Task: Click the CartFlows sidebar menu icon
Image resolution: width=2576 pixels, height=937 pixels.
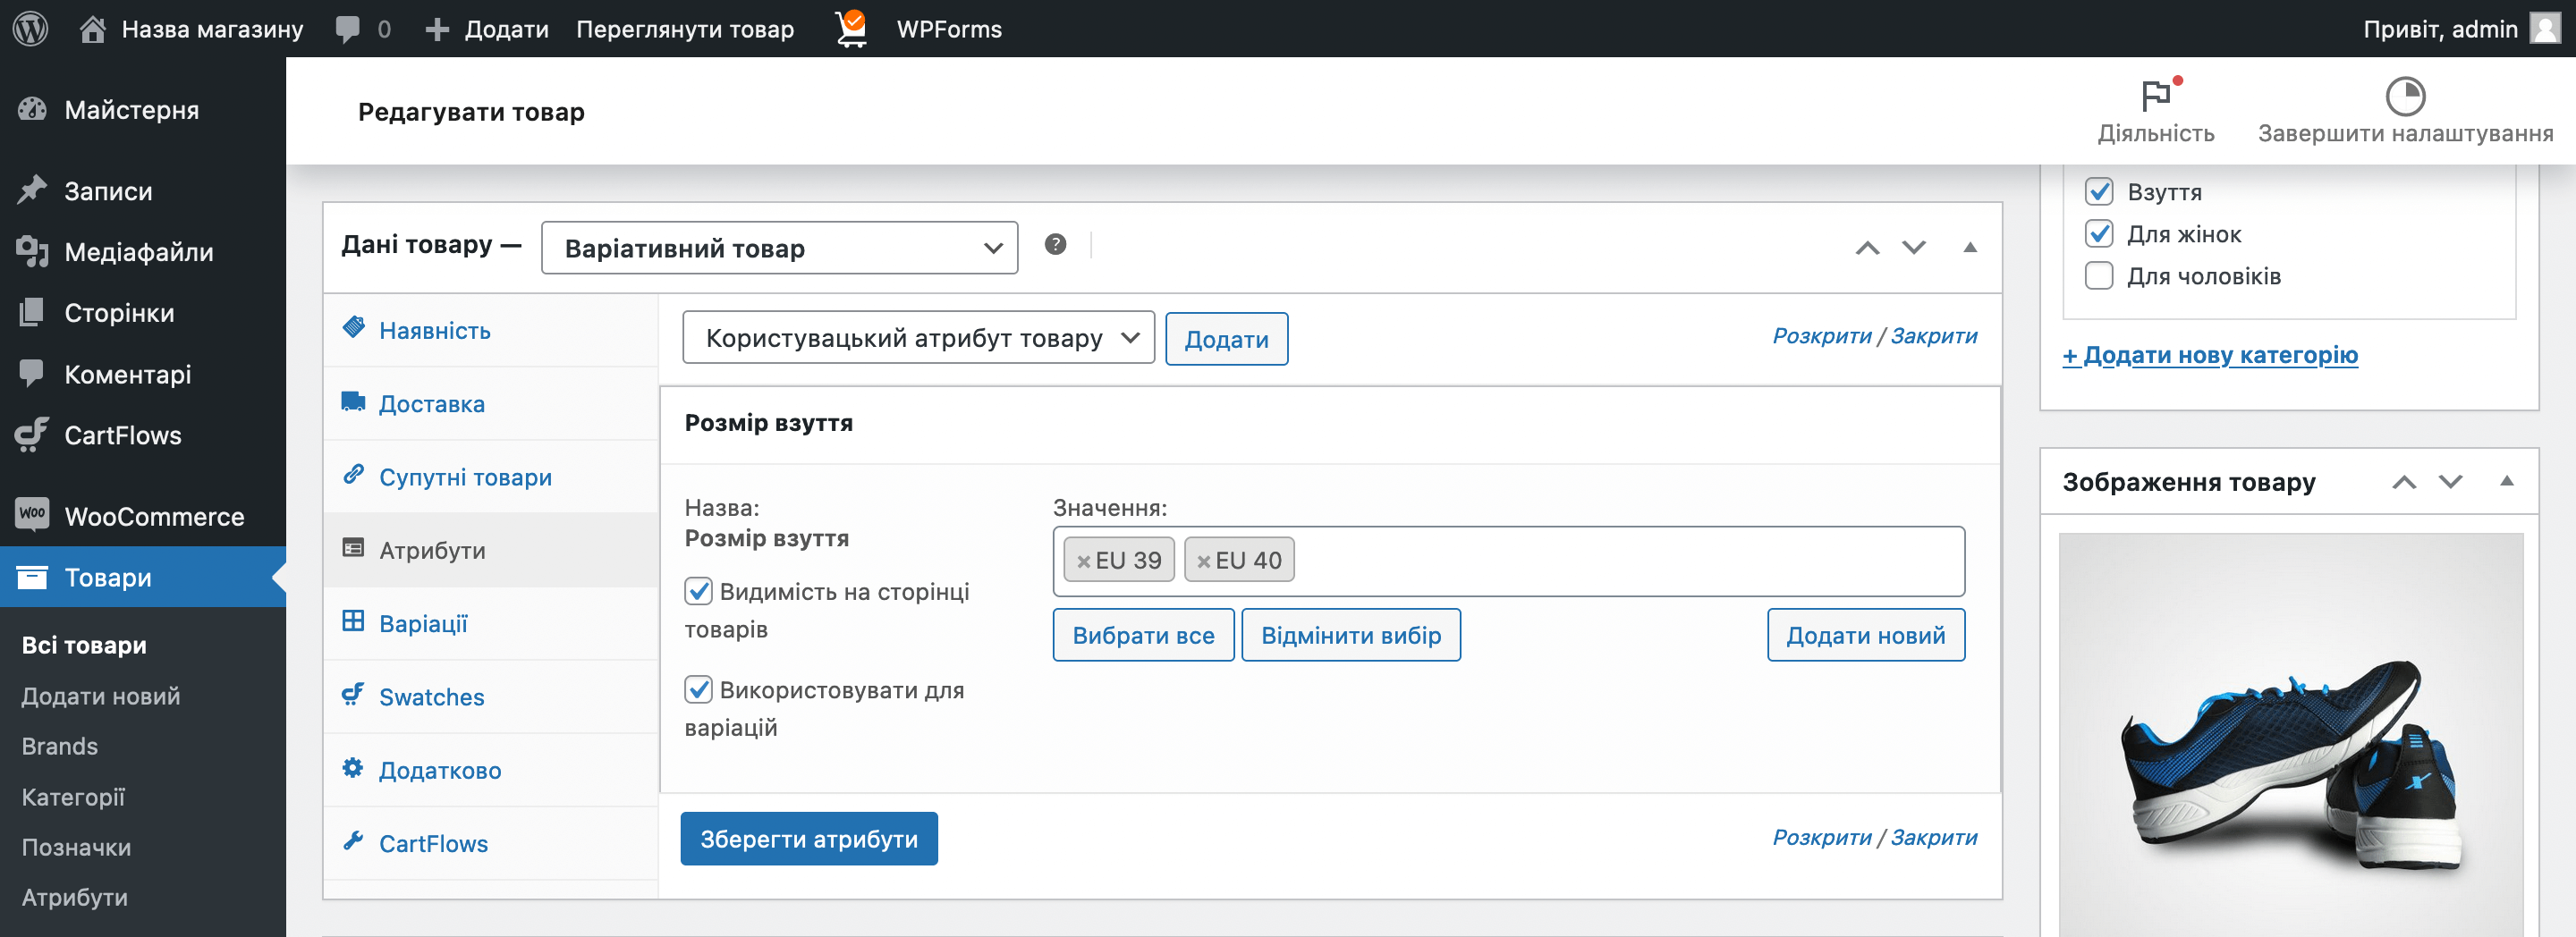Action: (x=32, y=434)
